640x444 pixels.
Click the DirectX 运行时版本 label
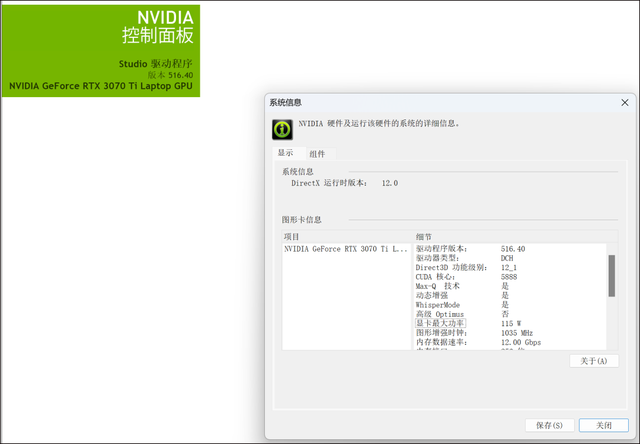tap(329, 183)
